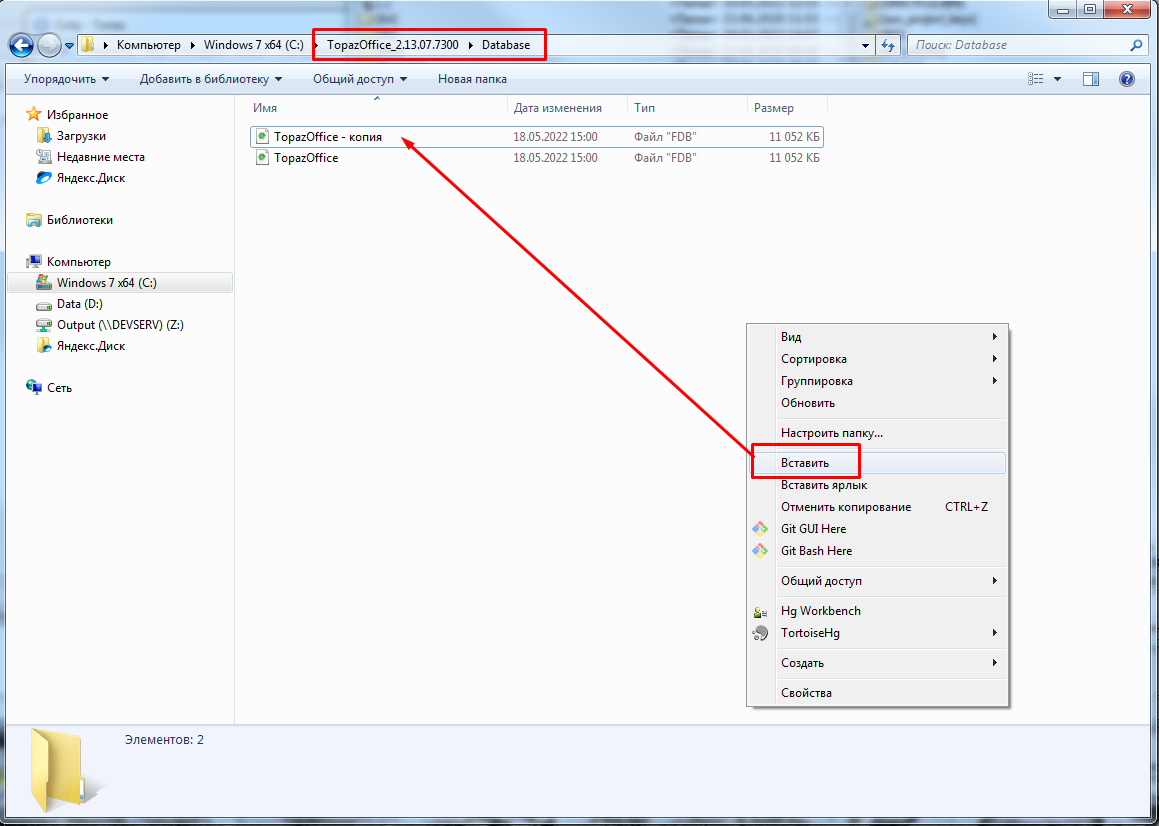Click the Библиотеки folder icon
The height and width of the screenshot is (826, 1159).
[34, 220]
